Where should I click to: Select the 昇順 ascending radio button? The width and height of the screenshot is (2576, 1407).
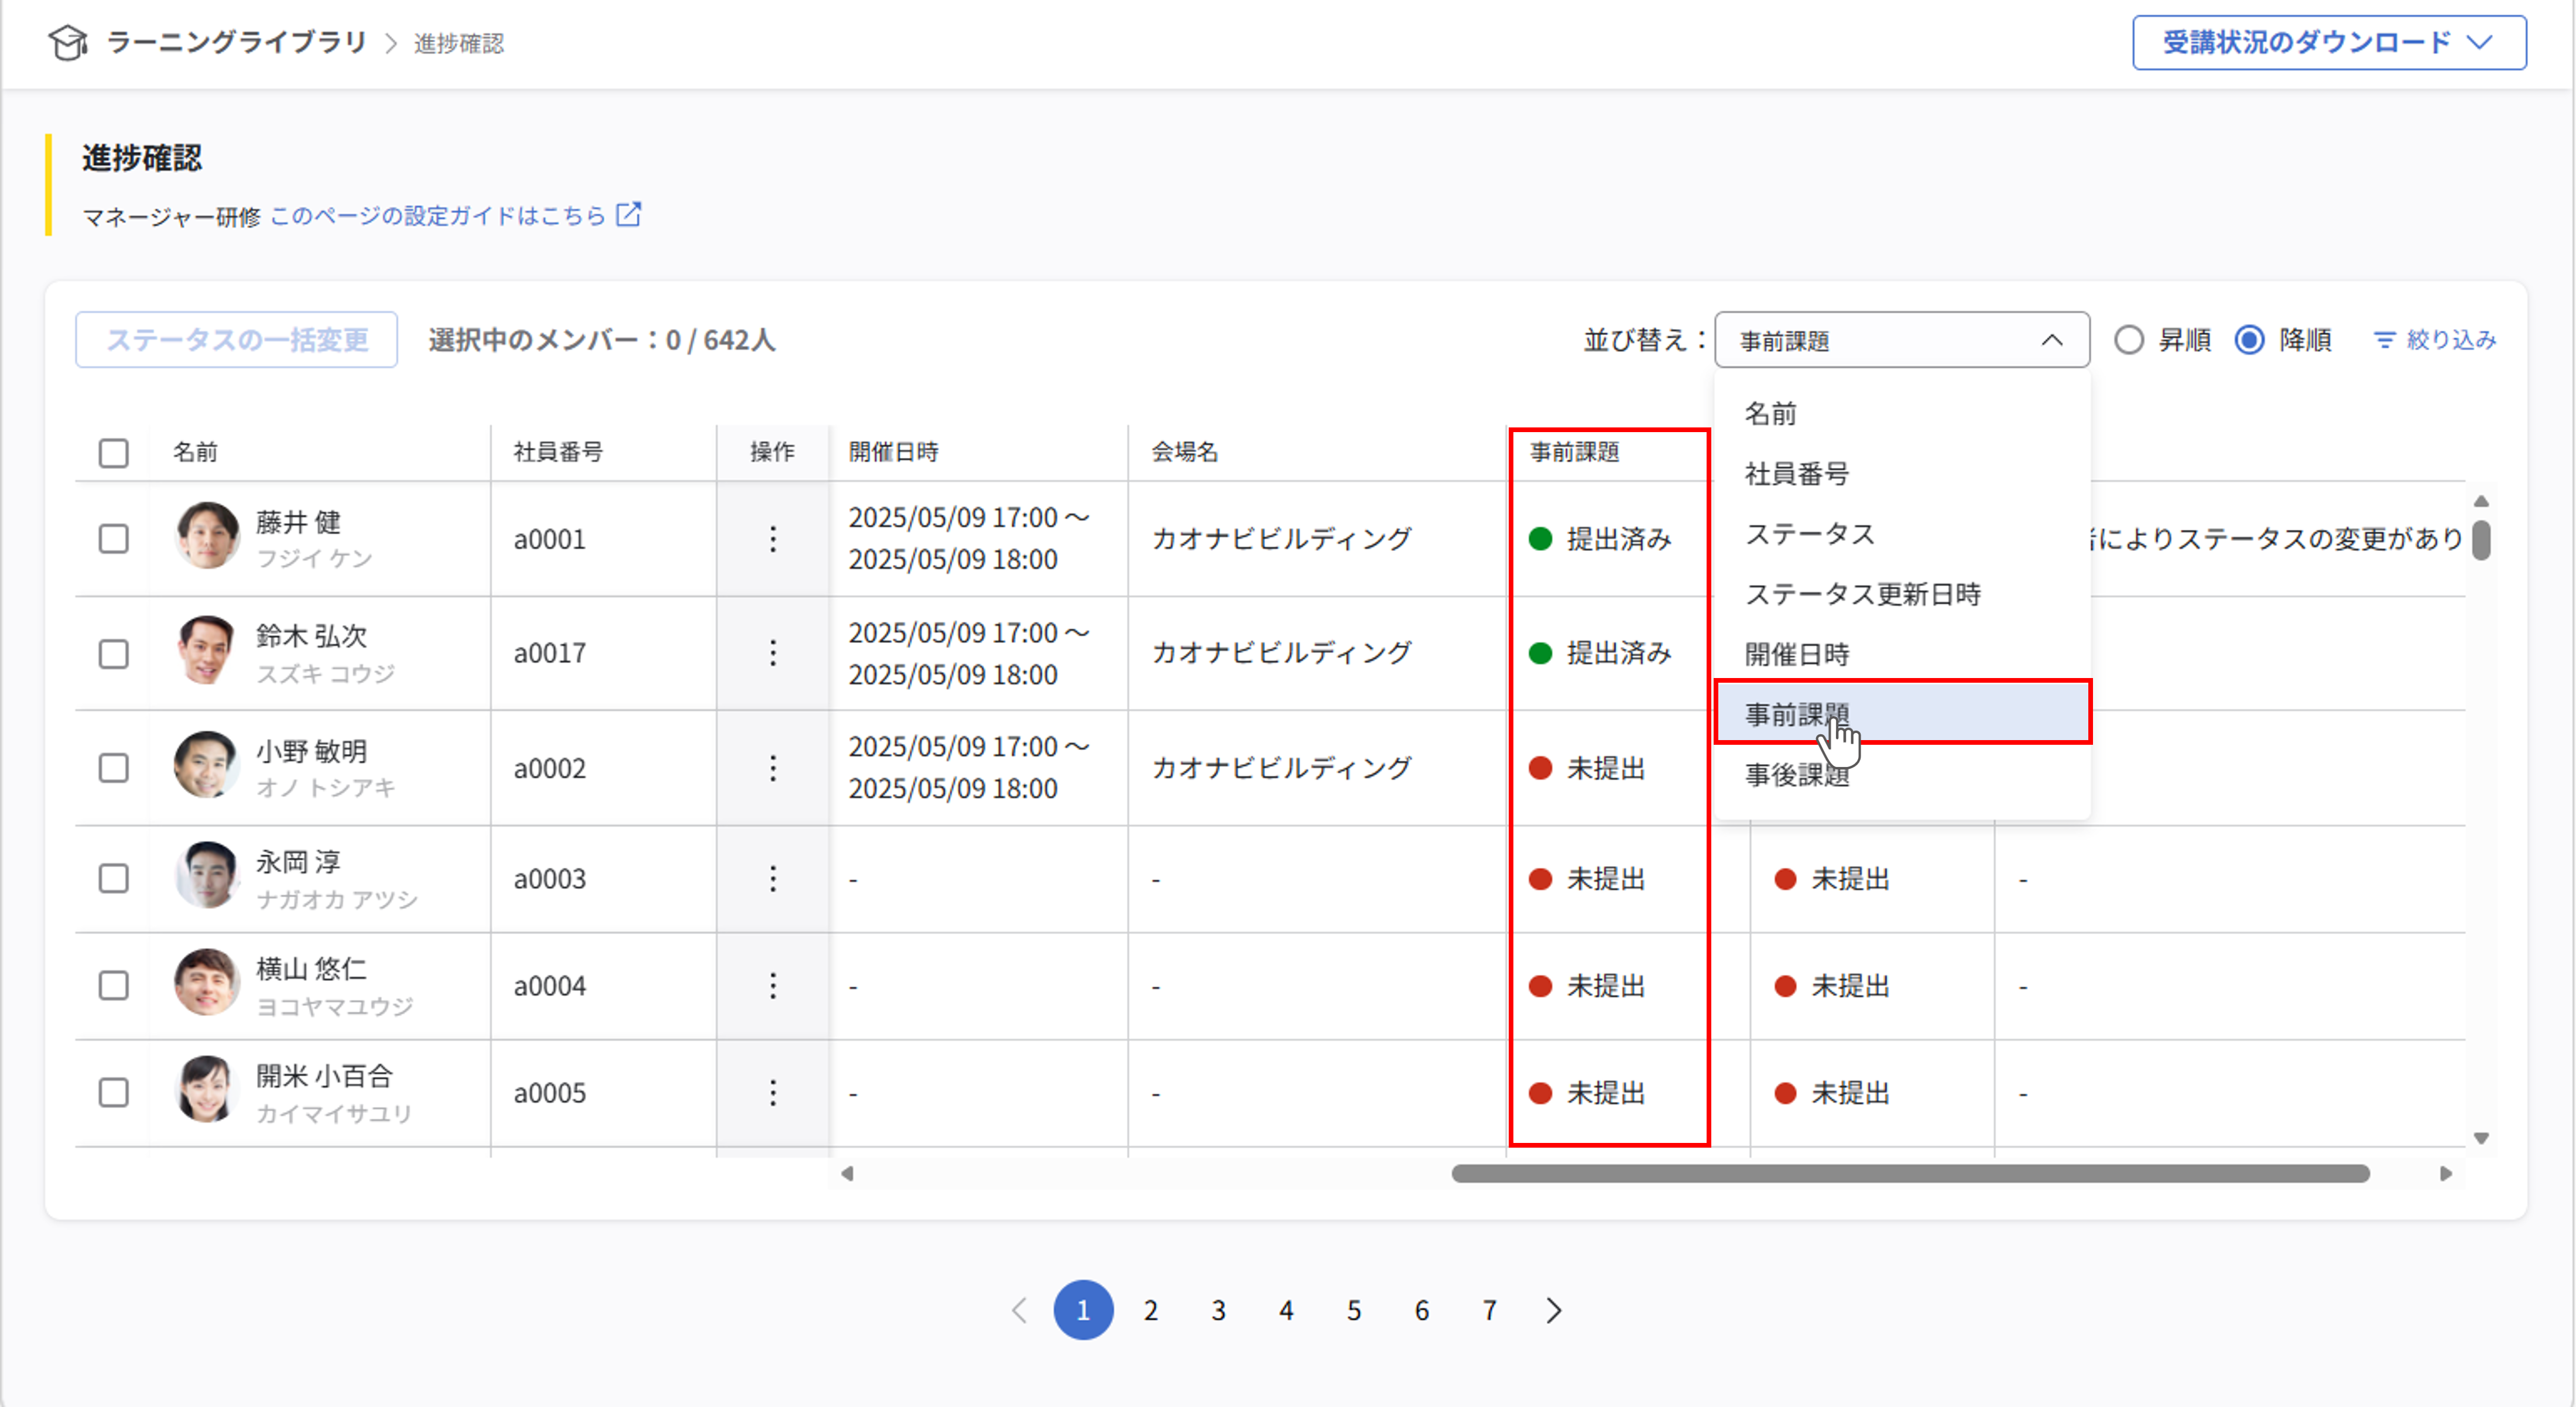click(x=2129, y=341)
